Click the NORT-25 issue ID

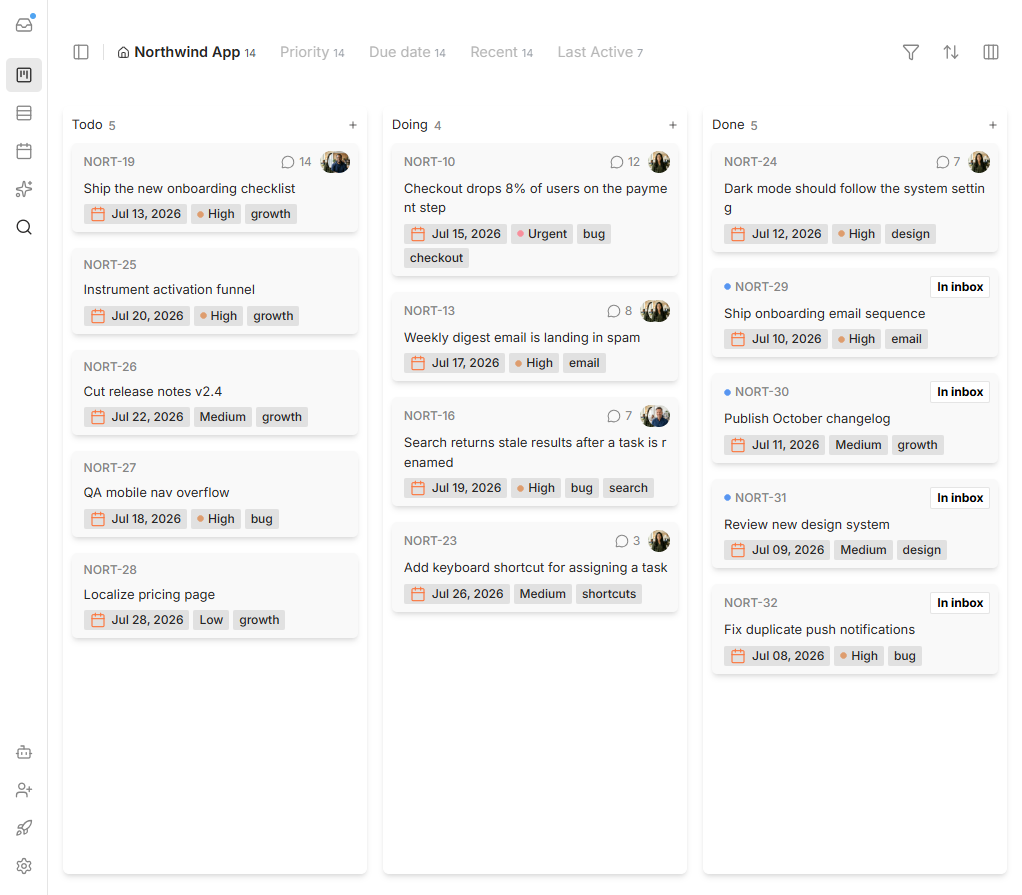[110, 265]
